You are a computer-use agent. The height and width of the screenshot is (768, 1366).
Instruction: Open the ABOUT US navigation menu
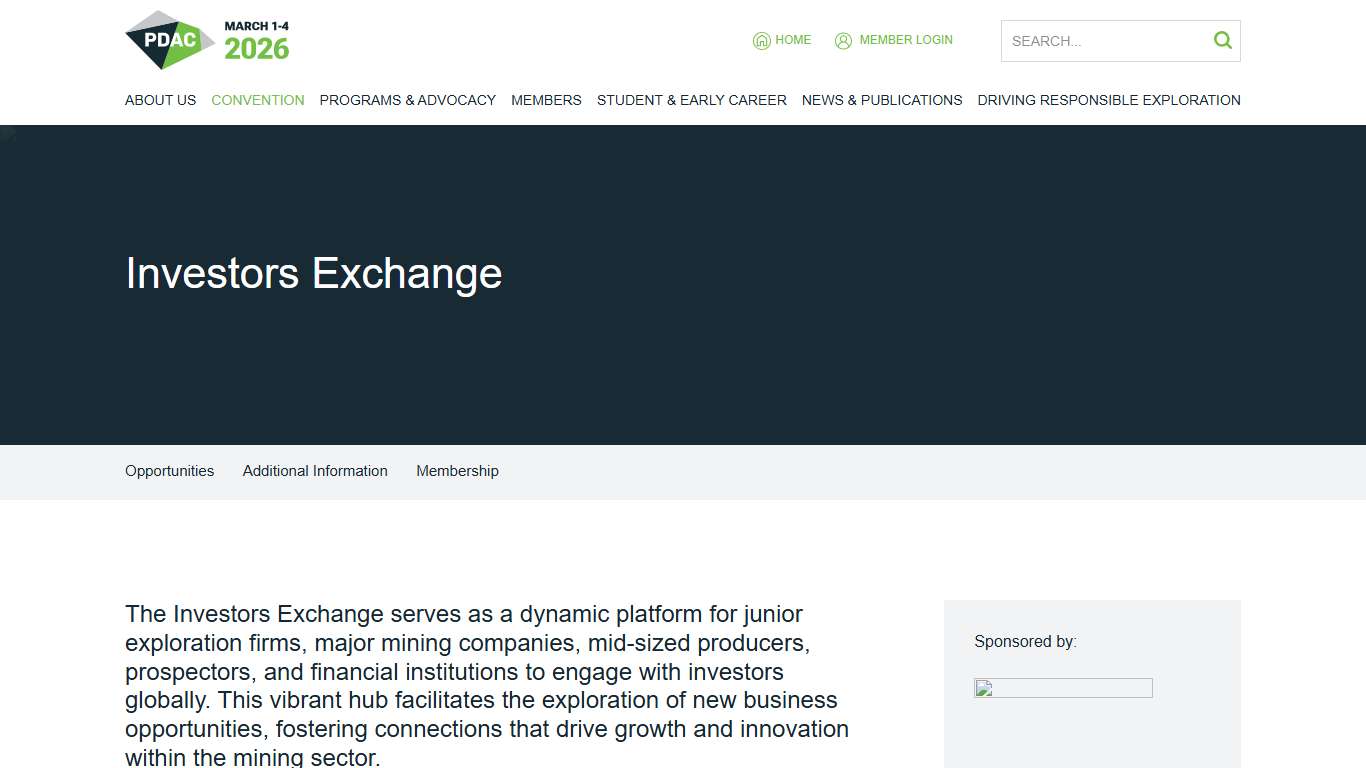point(160,100)
